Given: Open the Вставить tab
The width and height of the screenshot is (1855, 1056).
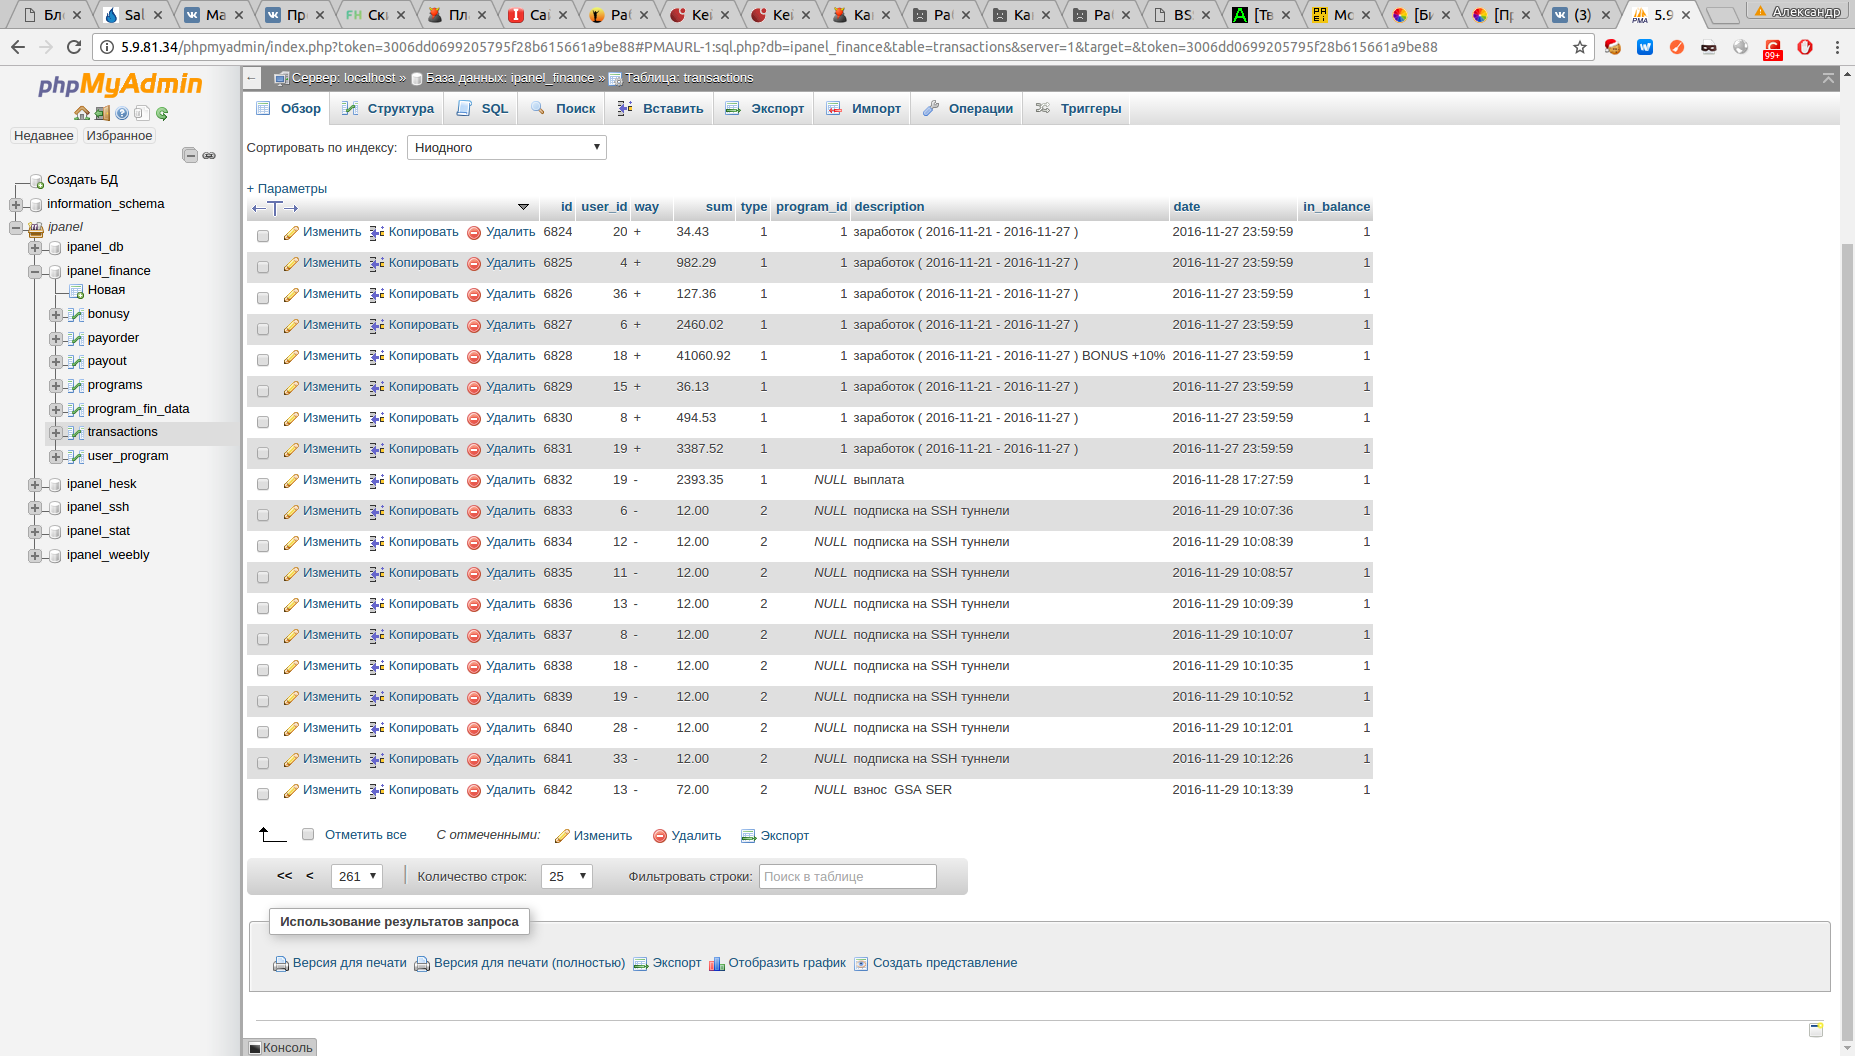Looking at the screenshot, I should click(661, 109).
